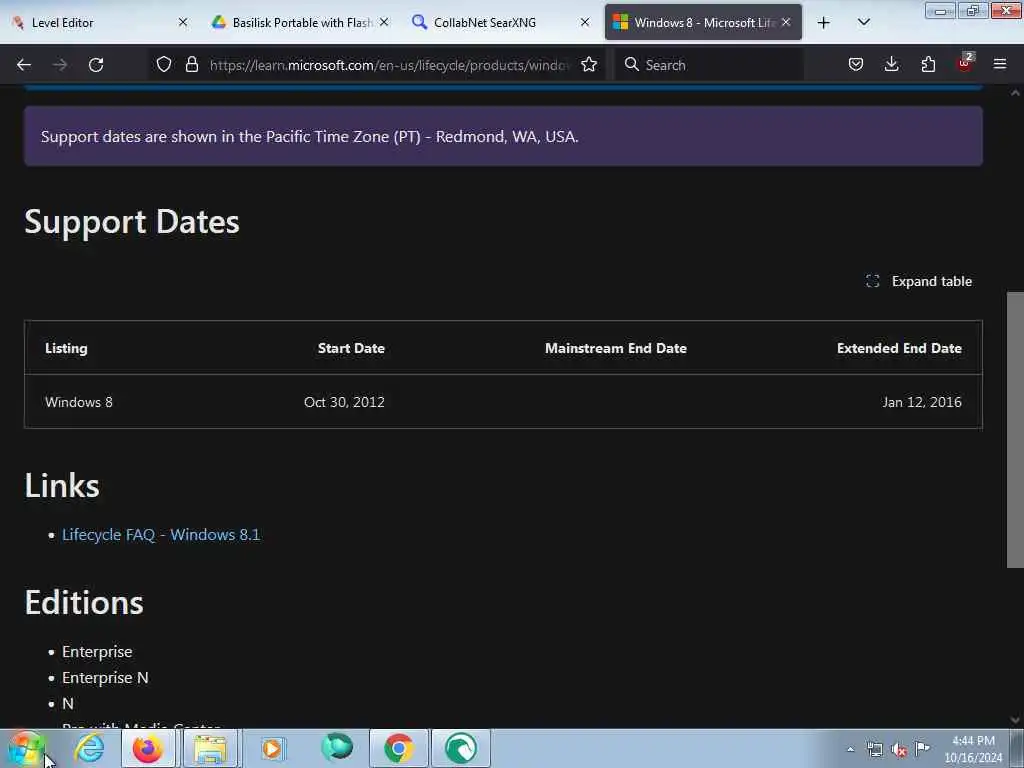Click the magnifier icon in search box
The image size is (1024, 768).
632,65
